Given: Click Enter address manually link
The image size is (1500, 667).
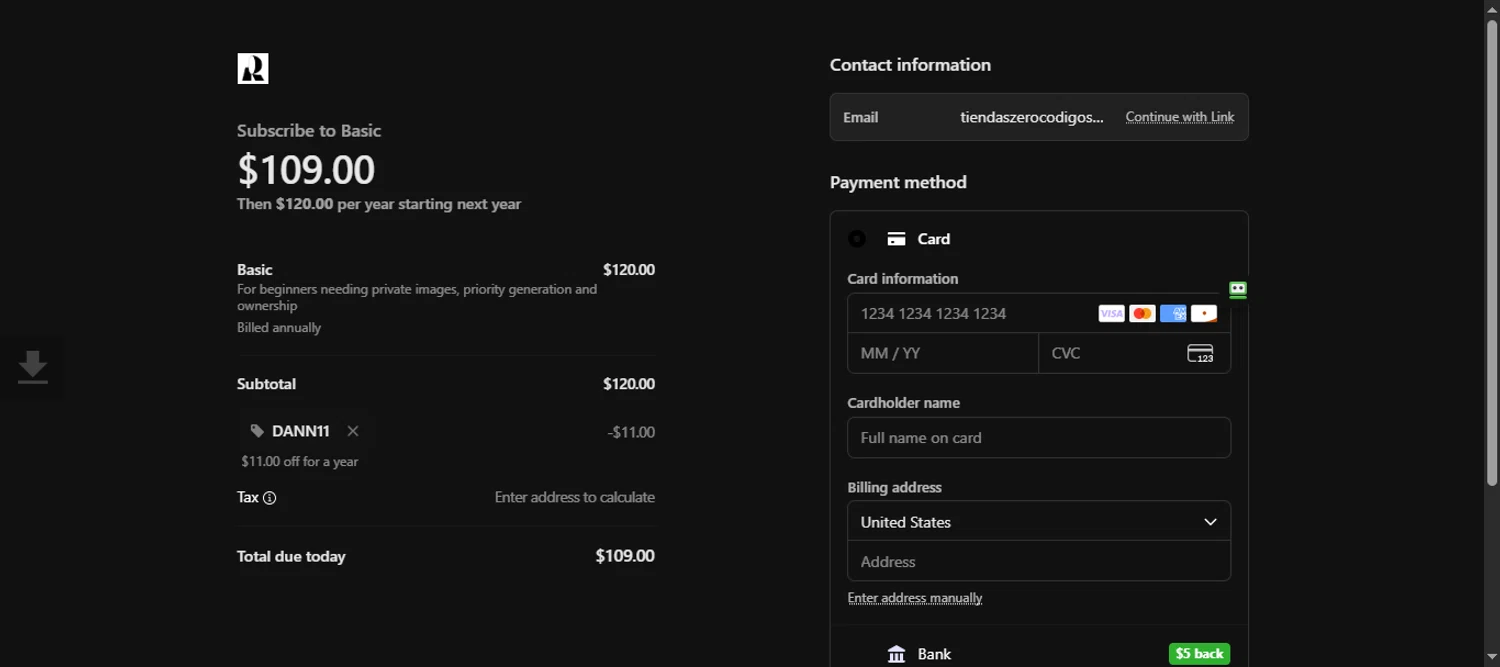Looking at the screenshot, I should tap(915, 598).
